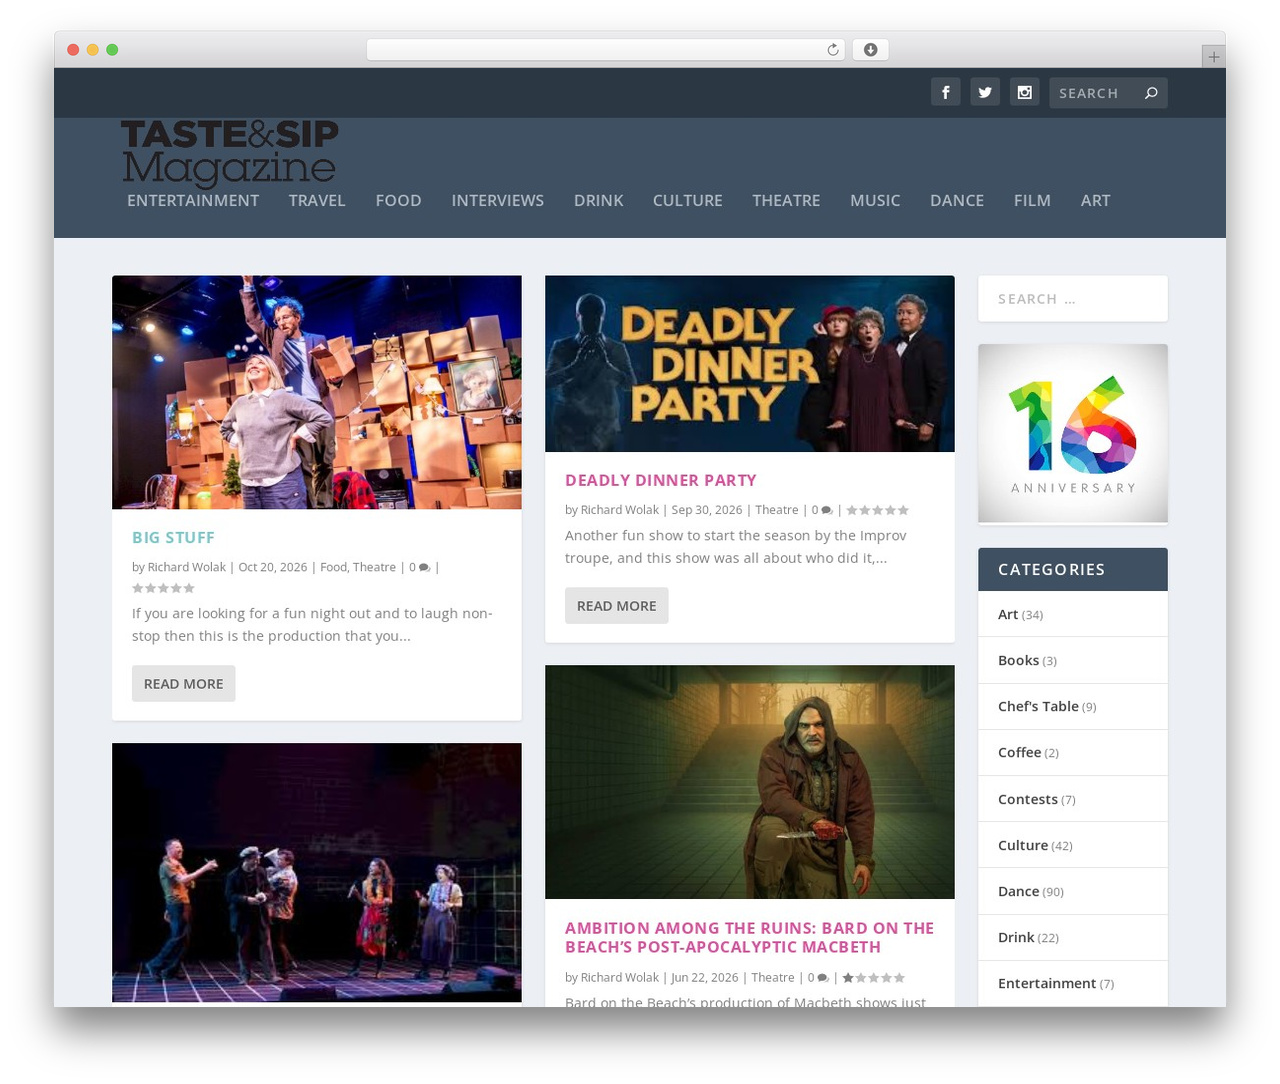Select Theatre in the navigation bar
Viewport: 1280px width, 1084px height.
[x=786, y=200]
